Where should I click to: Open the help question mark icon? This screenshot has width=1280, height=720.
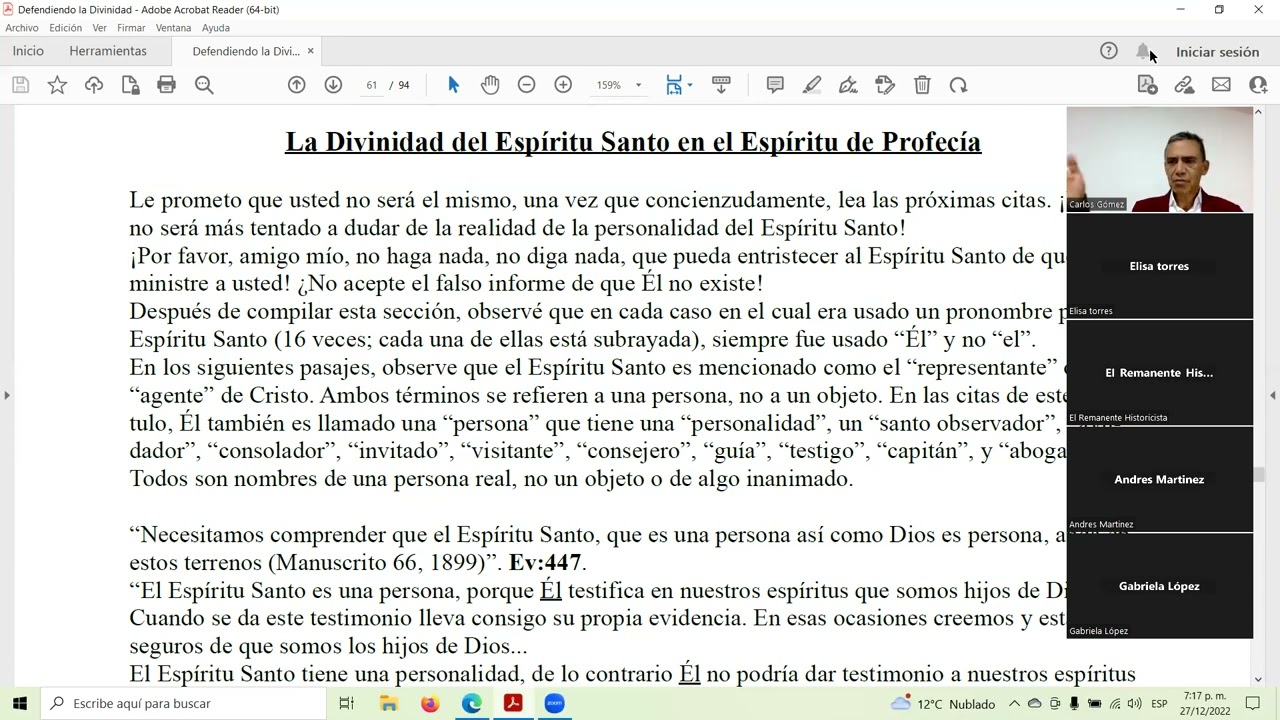(x=1108, y=51)
